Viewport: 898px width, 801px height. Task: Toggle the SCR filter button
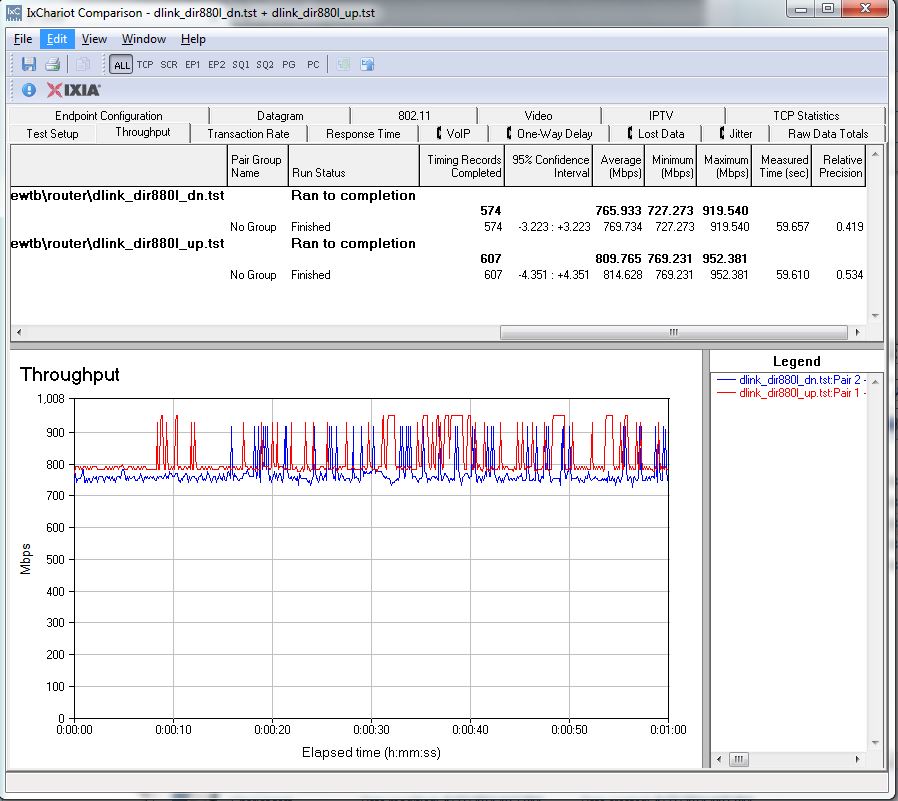tap(169, 65)
